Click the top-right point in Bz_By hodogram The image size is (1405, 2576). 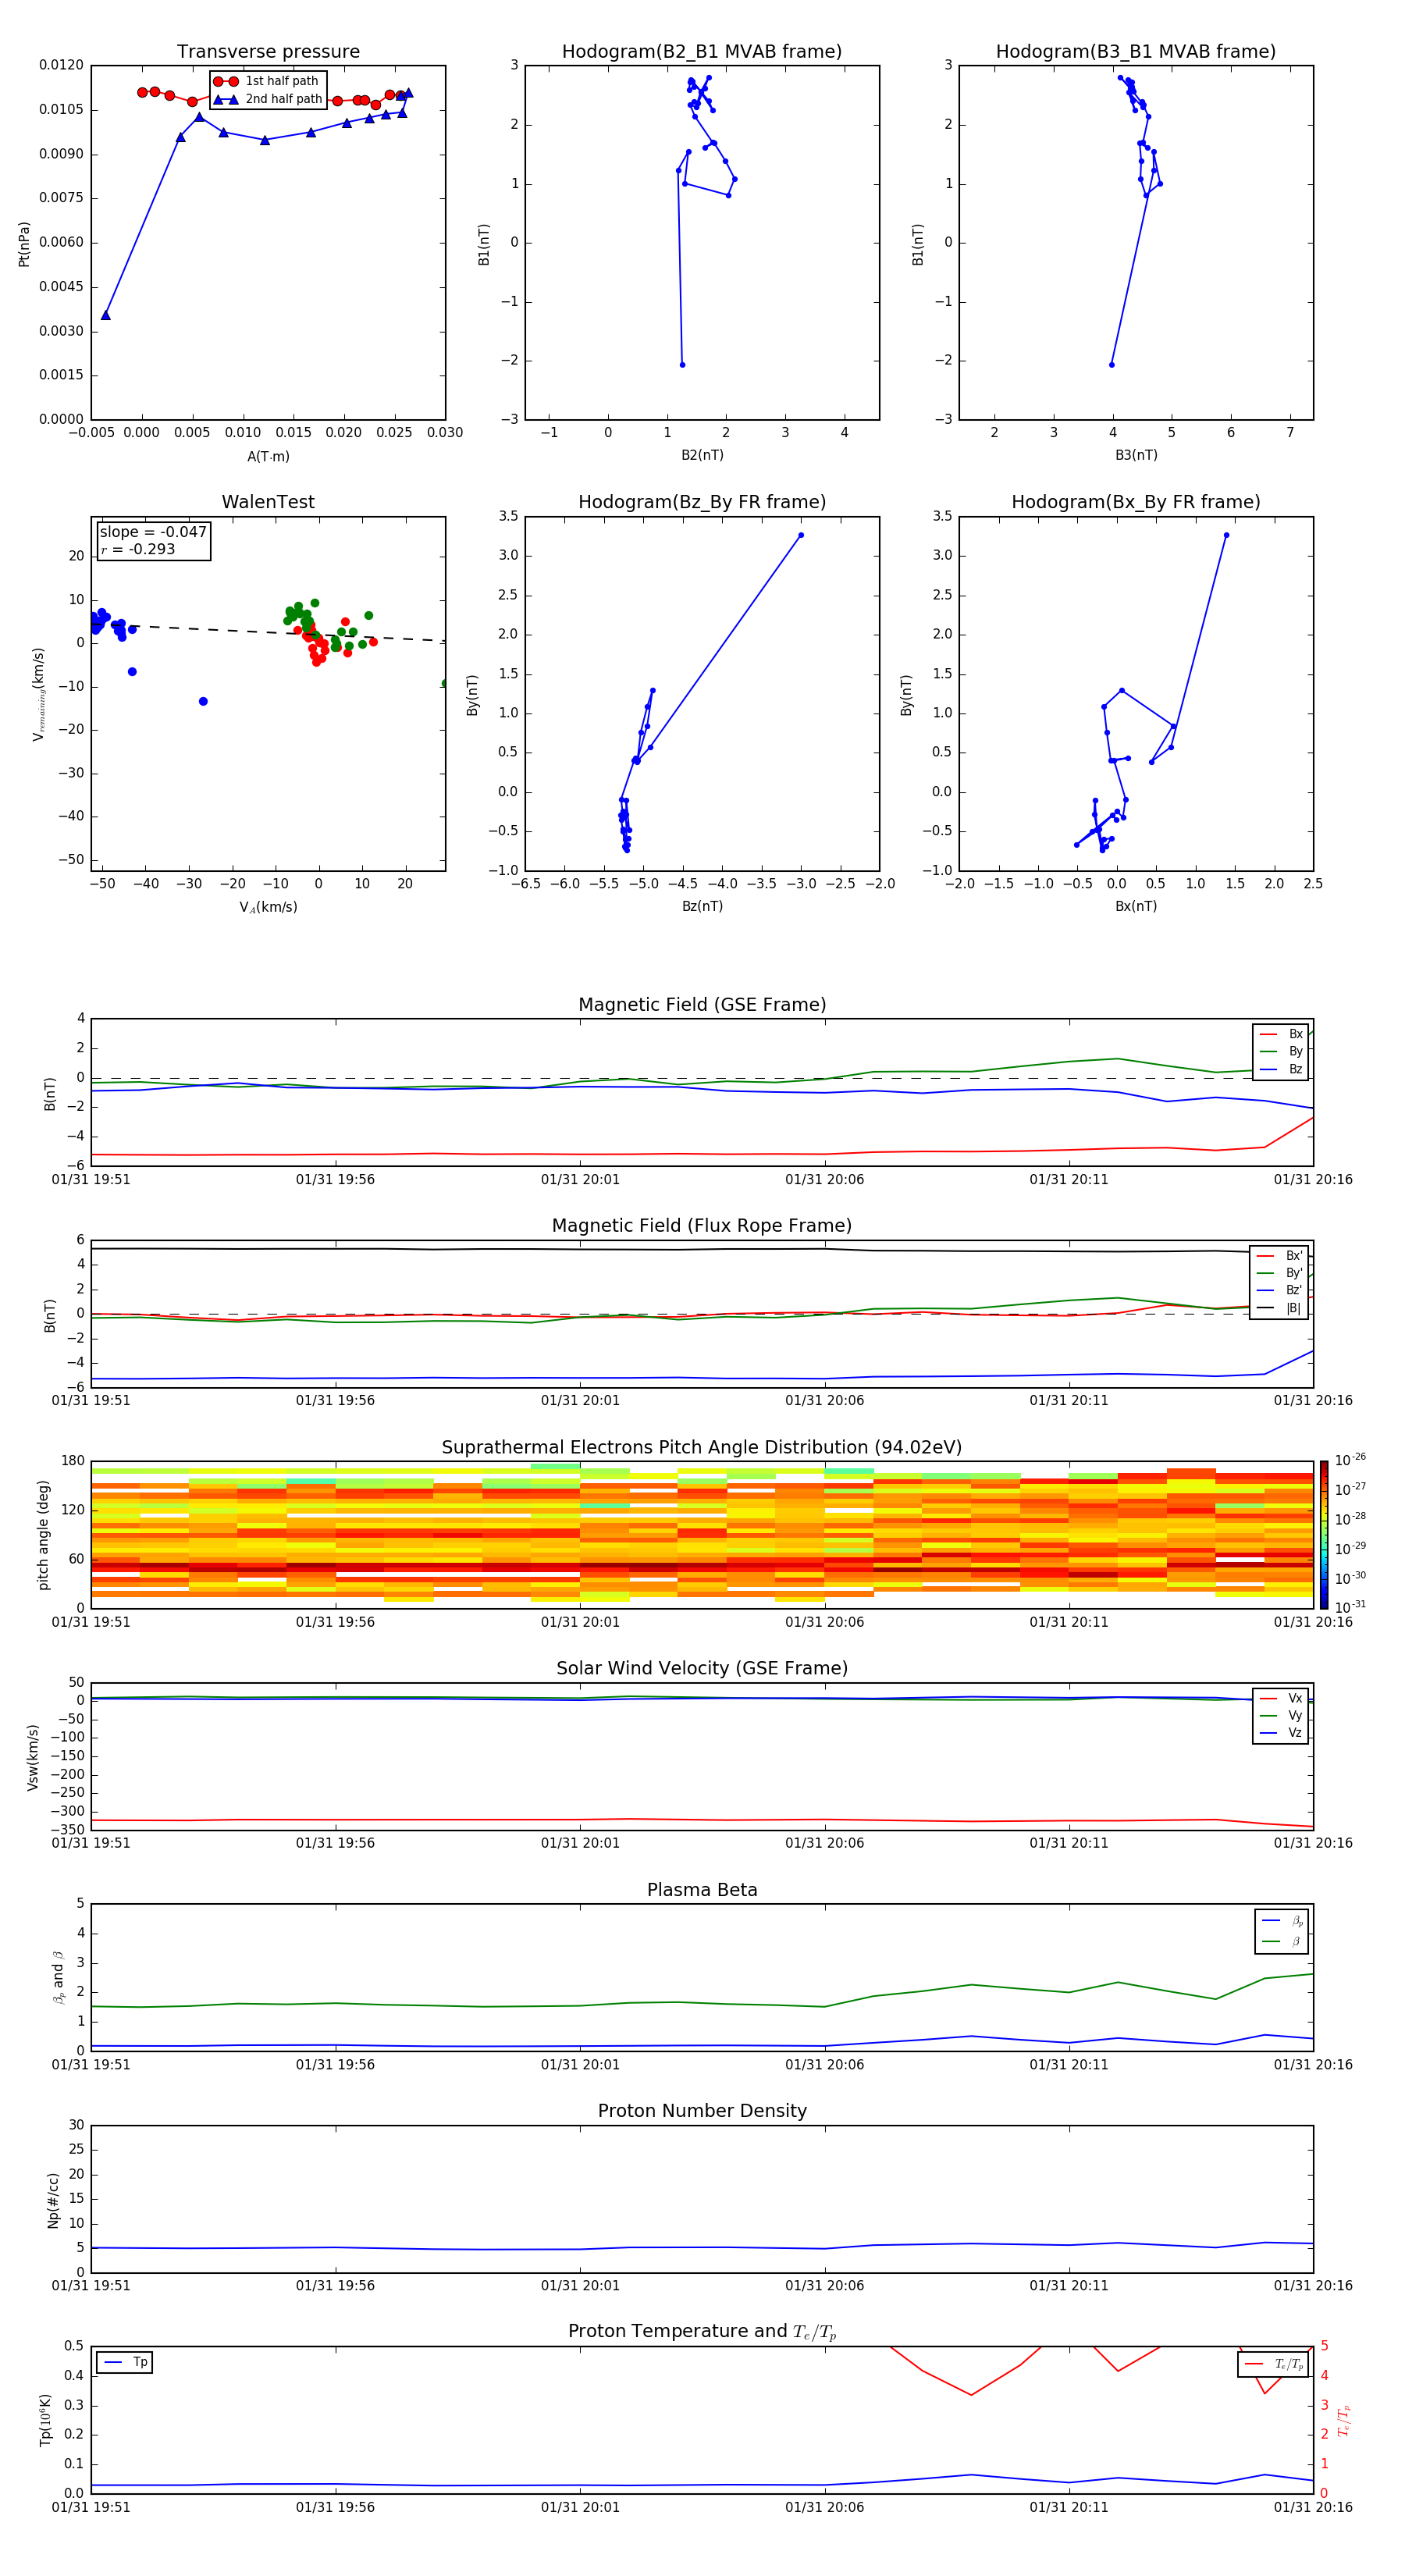pos(801,535)
